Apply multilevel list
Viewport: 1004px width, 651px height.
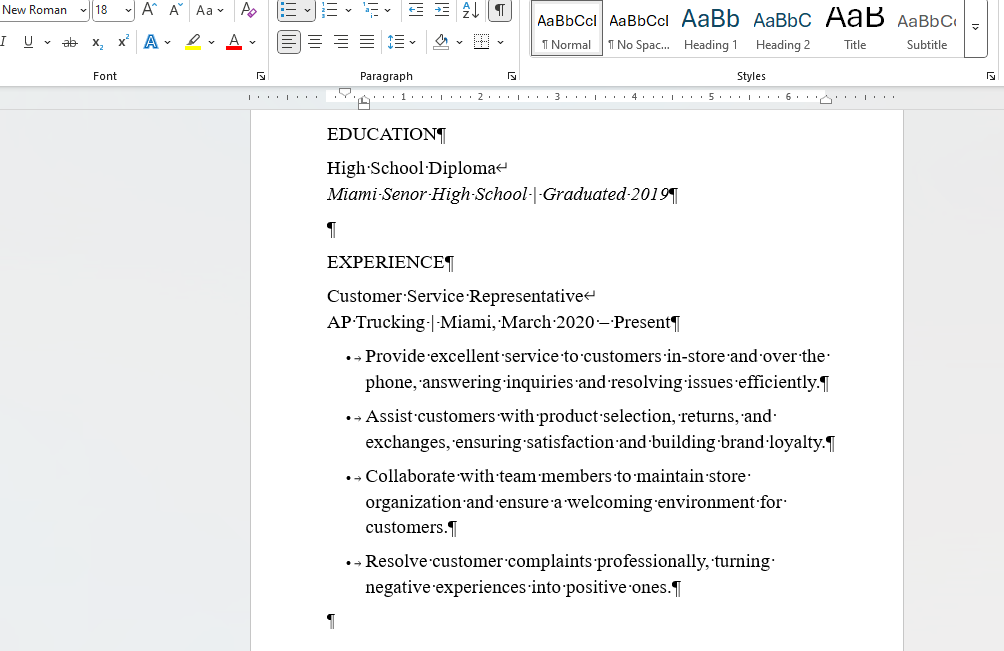coord(370,10)
